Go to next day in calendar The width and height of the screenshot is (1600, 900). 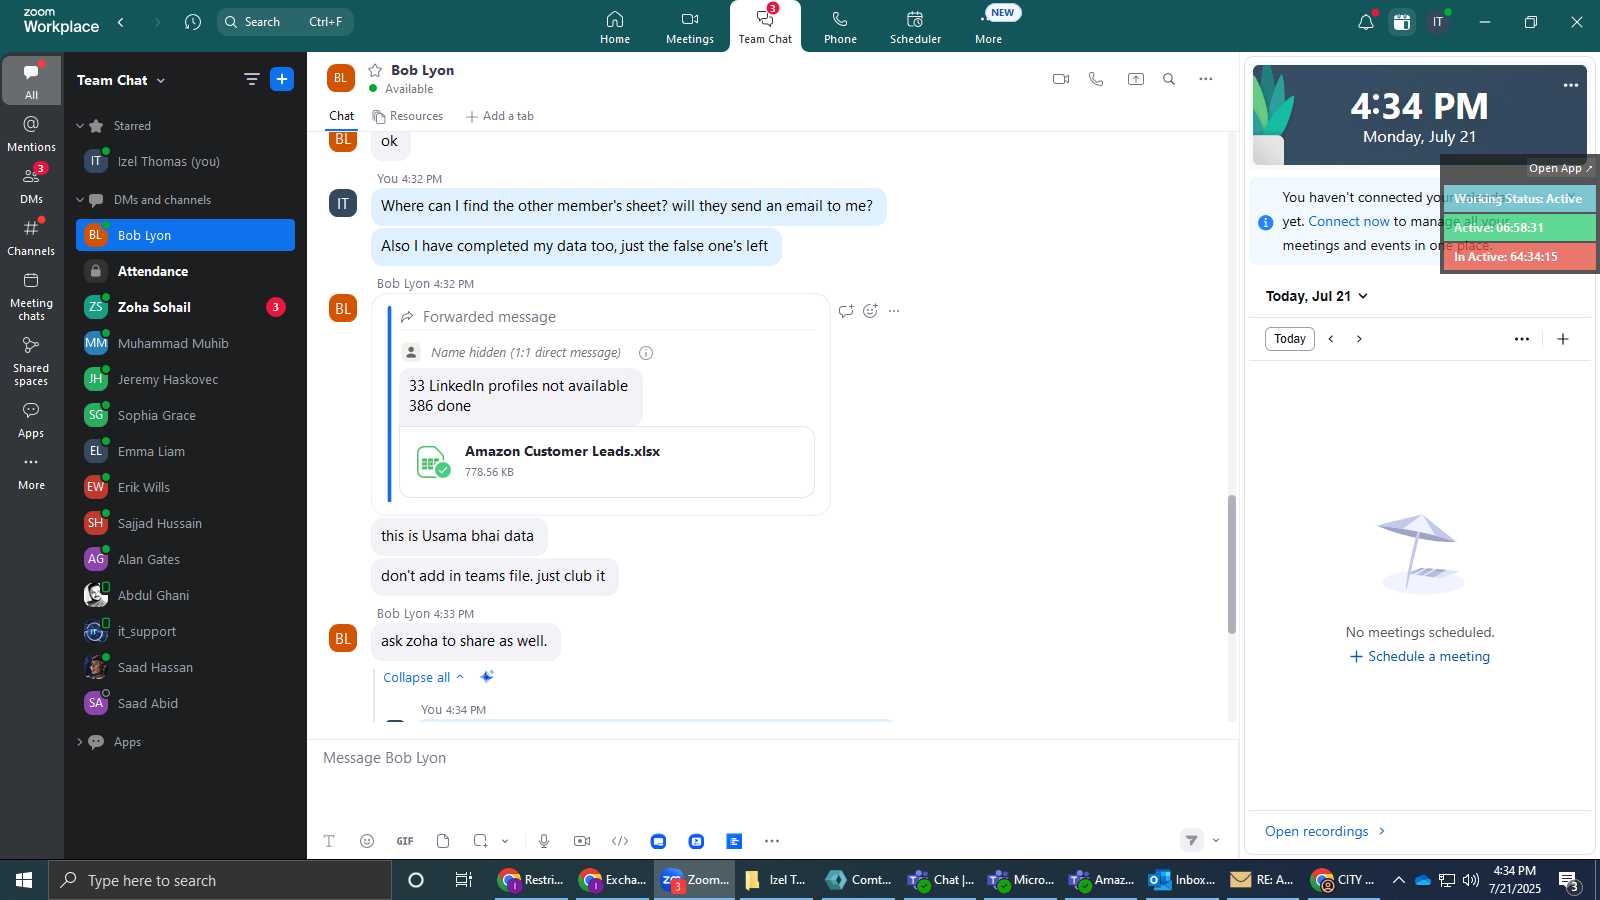1359,339
